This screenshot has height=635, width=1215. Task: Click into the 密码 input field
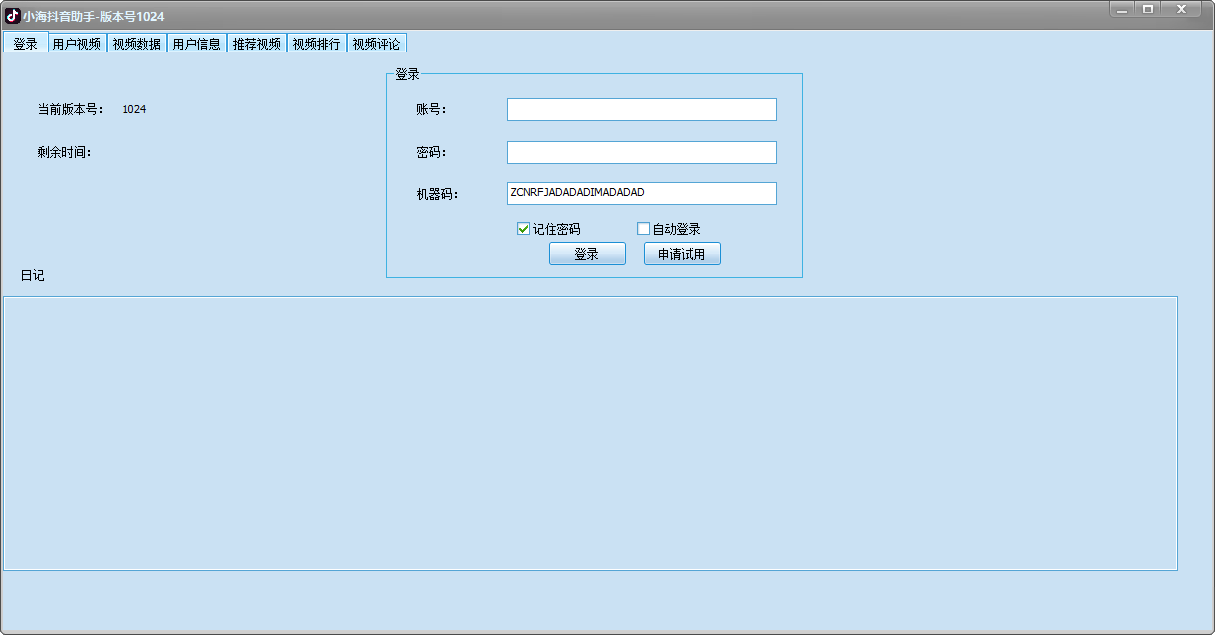[641, 152]
